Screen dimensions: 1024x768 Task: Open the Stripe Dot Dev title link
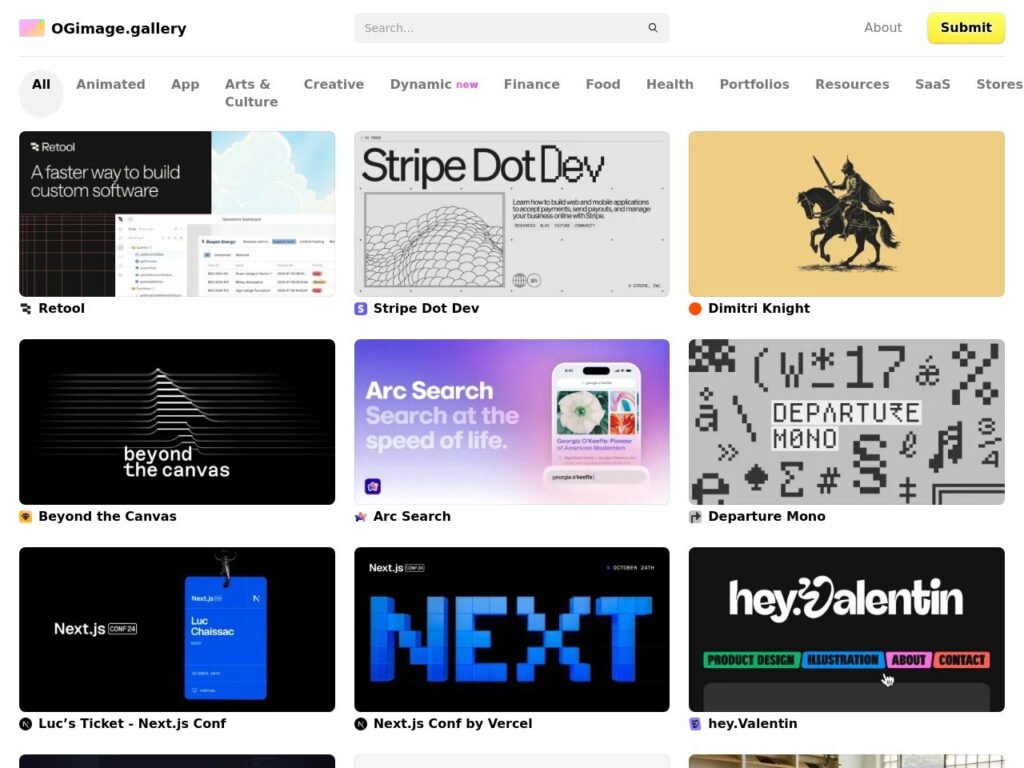click(x=426, y=308)
